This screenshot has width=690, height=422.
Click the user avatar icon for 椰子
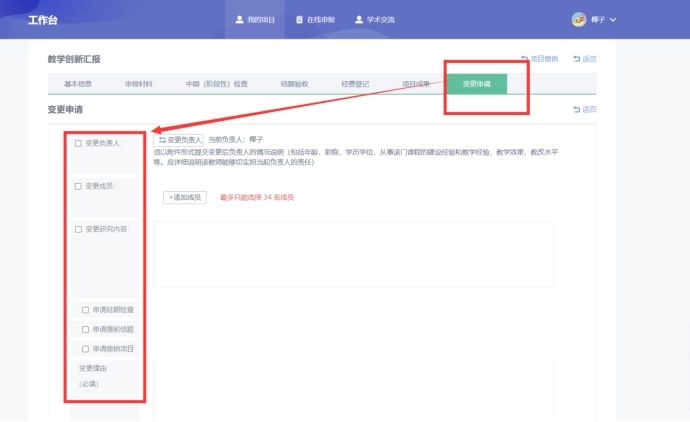point(578,19)
